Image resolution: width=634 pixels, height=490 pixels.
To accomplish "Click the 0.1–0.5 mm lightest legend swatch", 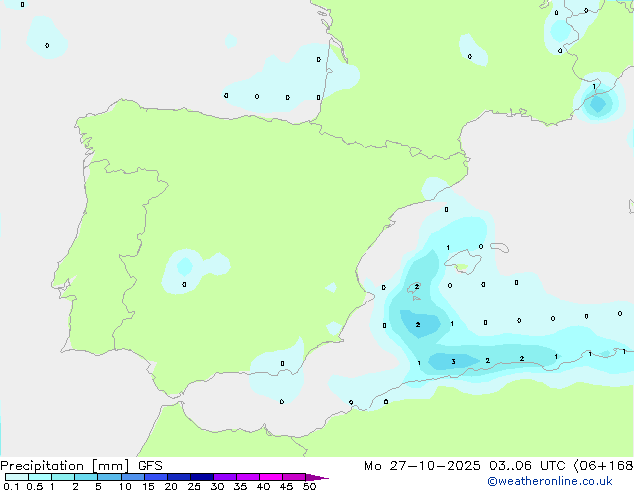I will coord(17,477).
